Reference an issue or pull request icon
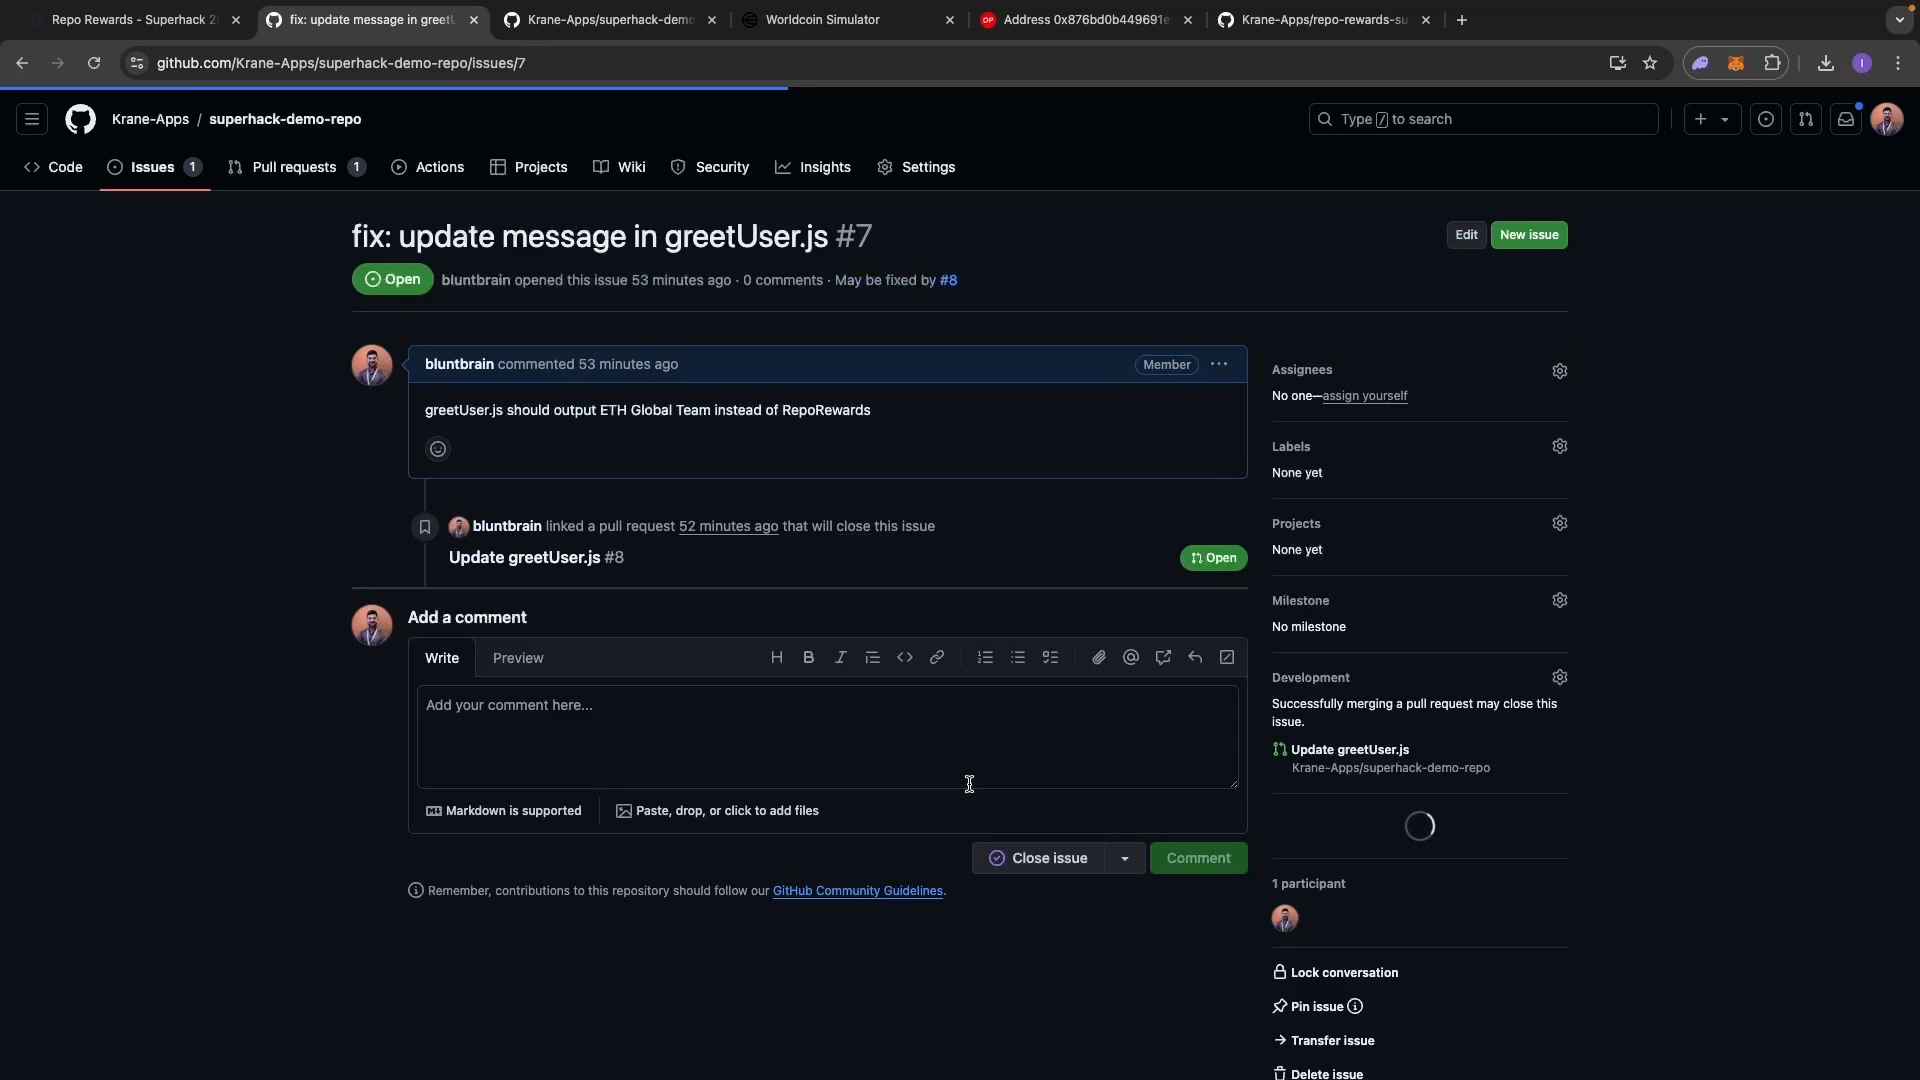Image resolution: width=1920 pixels, height=1080 pixels. pos(1163,658)
